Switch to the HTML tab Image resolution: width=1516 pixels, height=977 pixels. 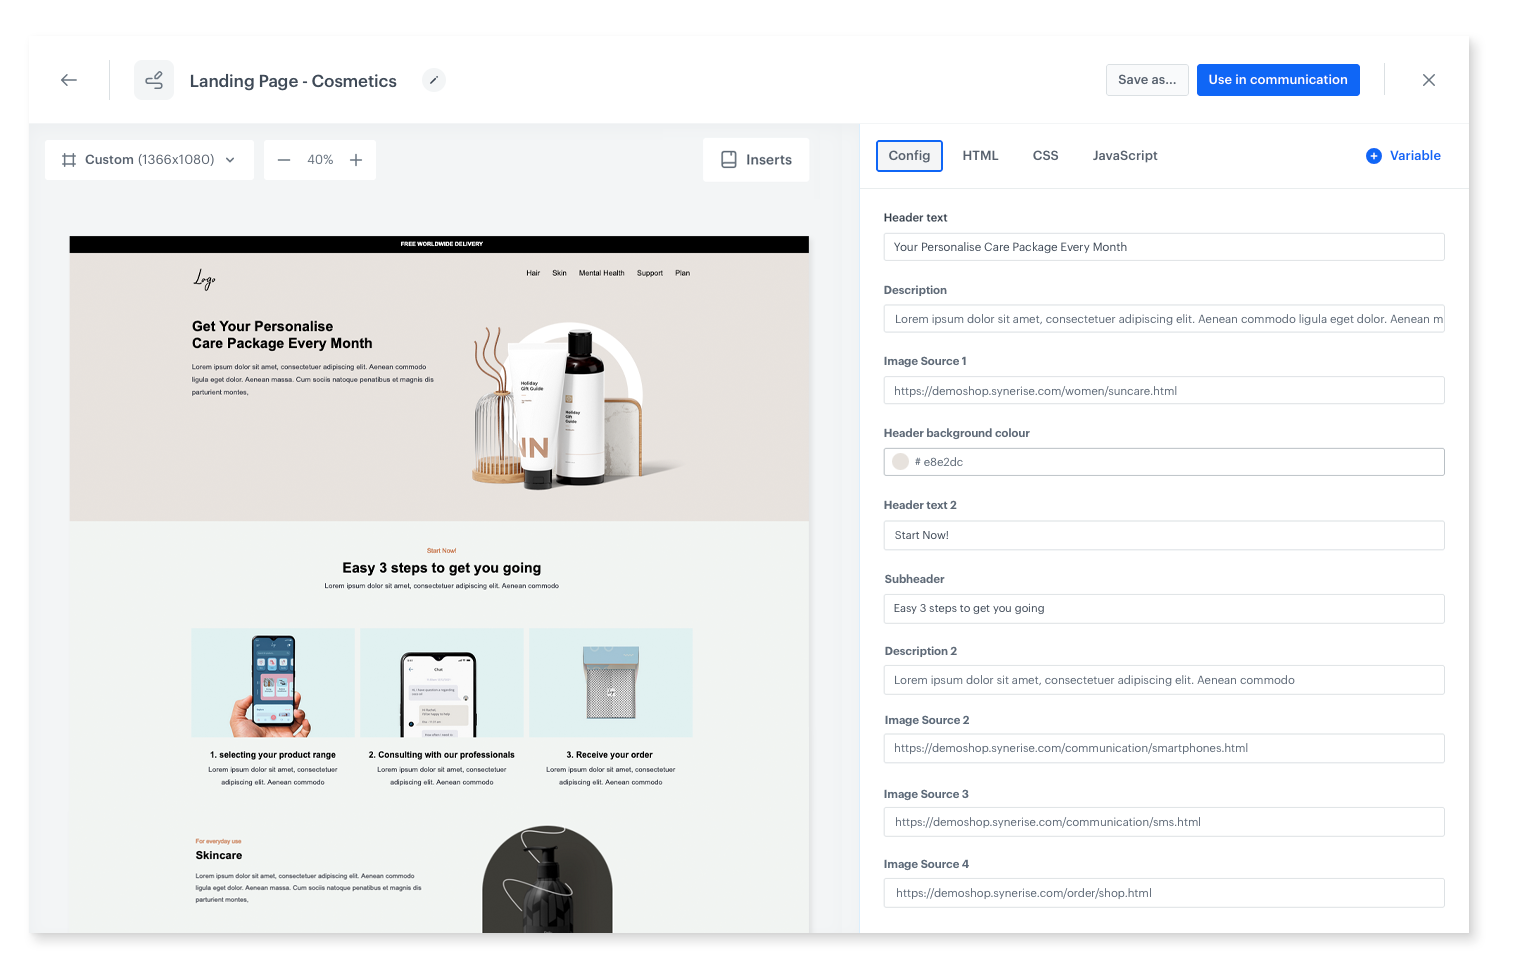pyautogui.click(x=980, y=155)
